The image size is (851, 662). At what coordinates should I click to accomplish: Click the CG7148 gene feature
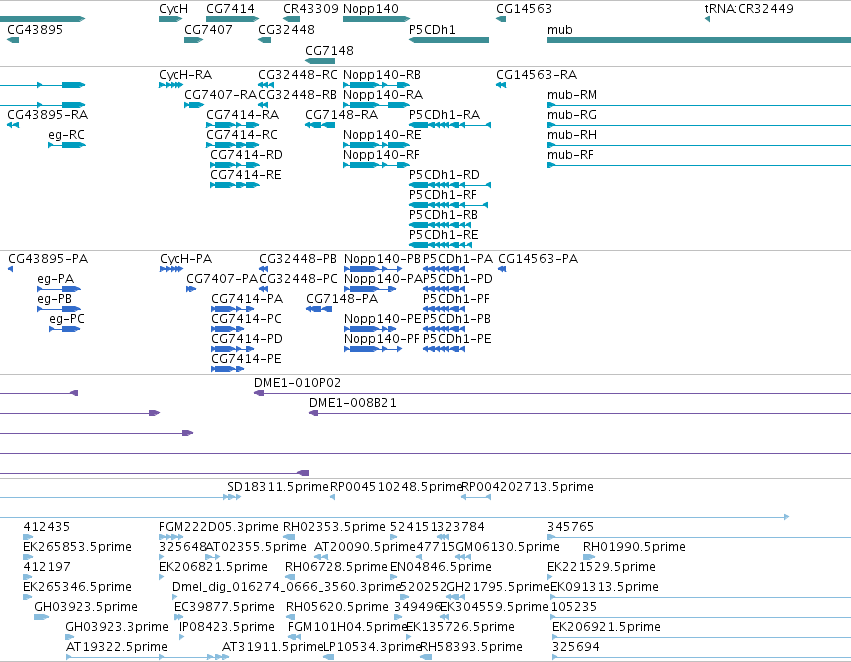point(320,61)
